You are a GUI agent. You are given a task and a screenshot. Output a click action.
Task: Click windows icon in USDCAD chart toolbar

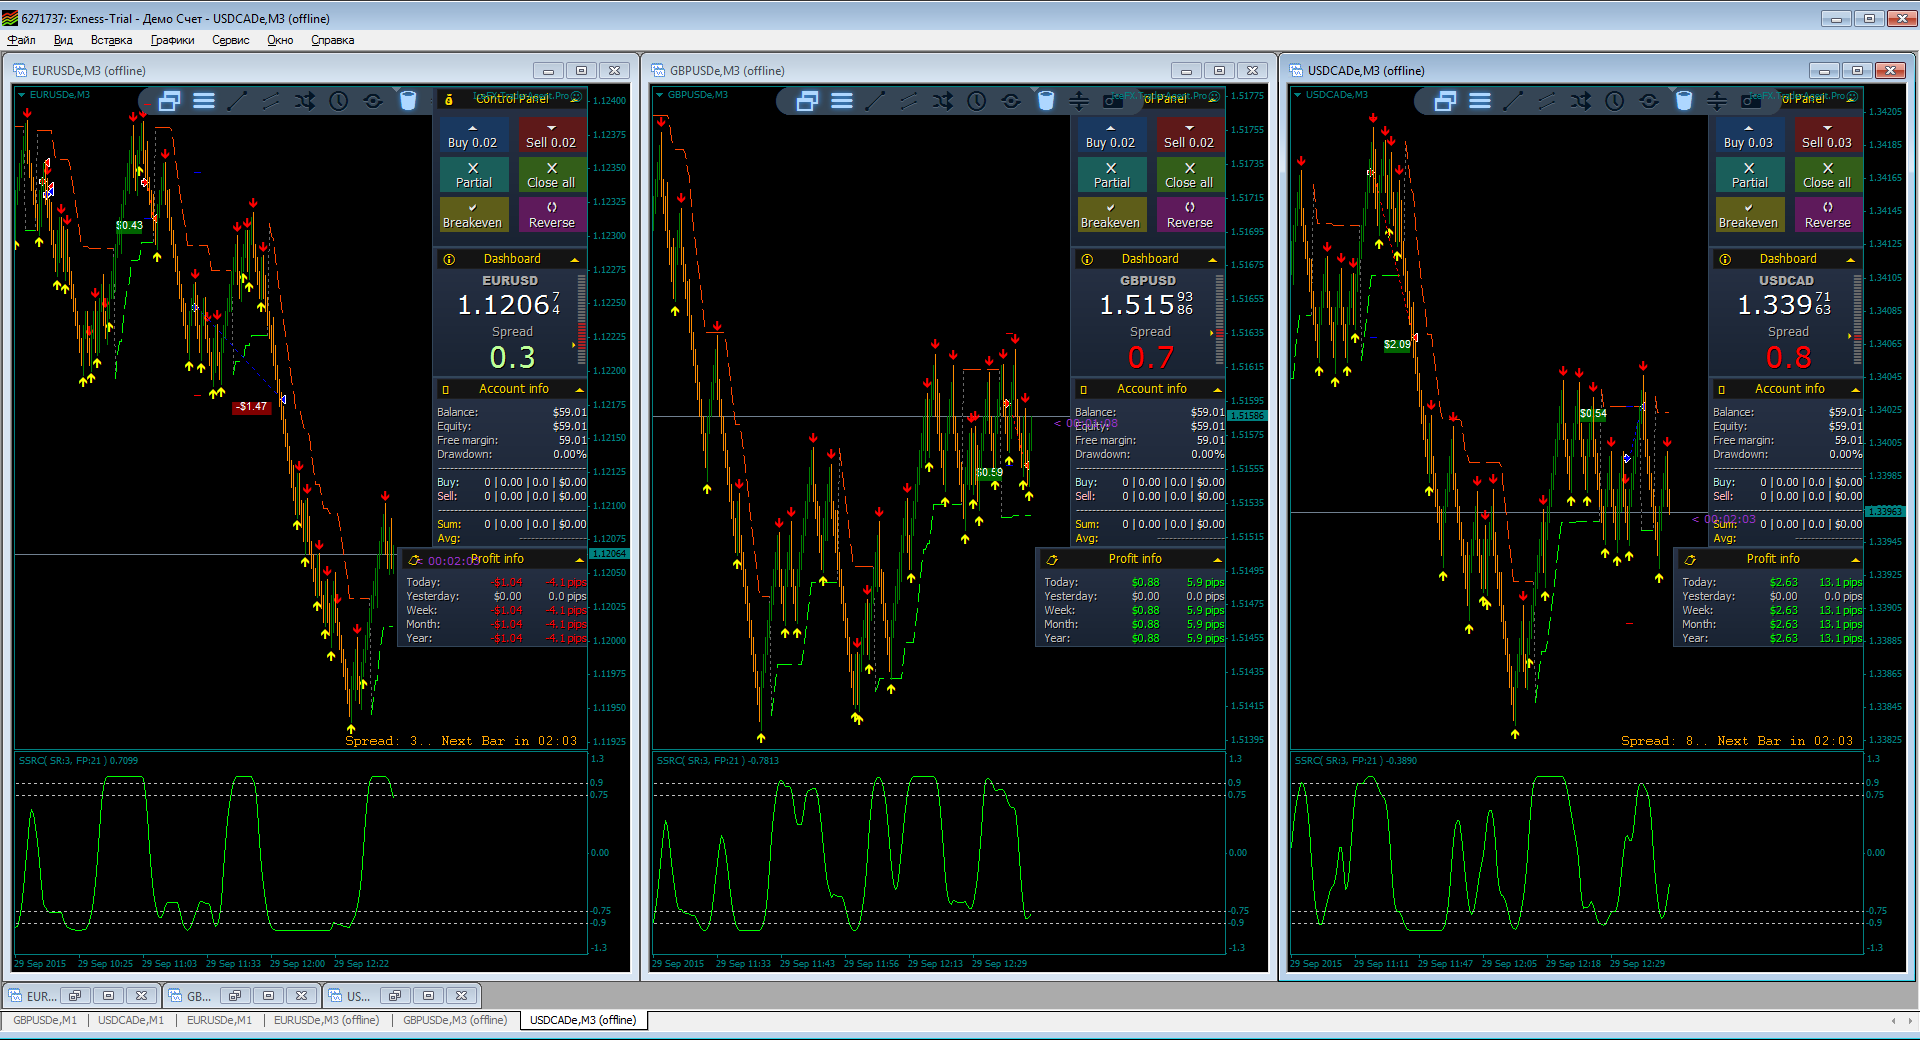(1446, 101)
